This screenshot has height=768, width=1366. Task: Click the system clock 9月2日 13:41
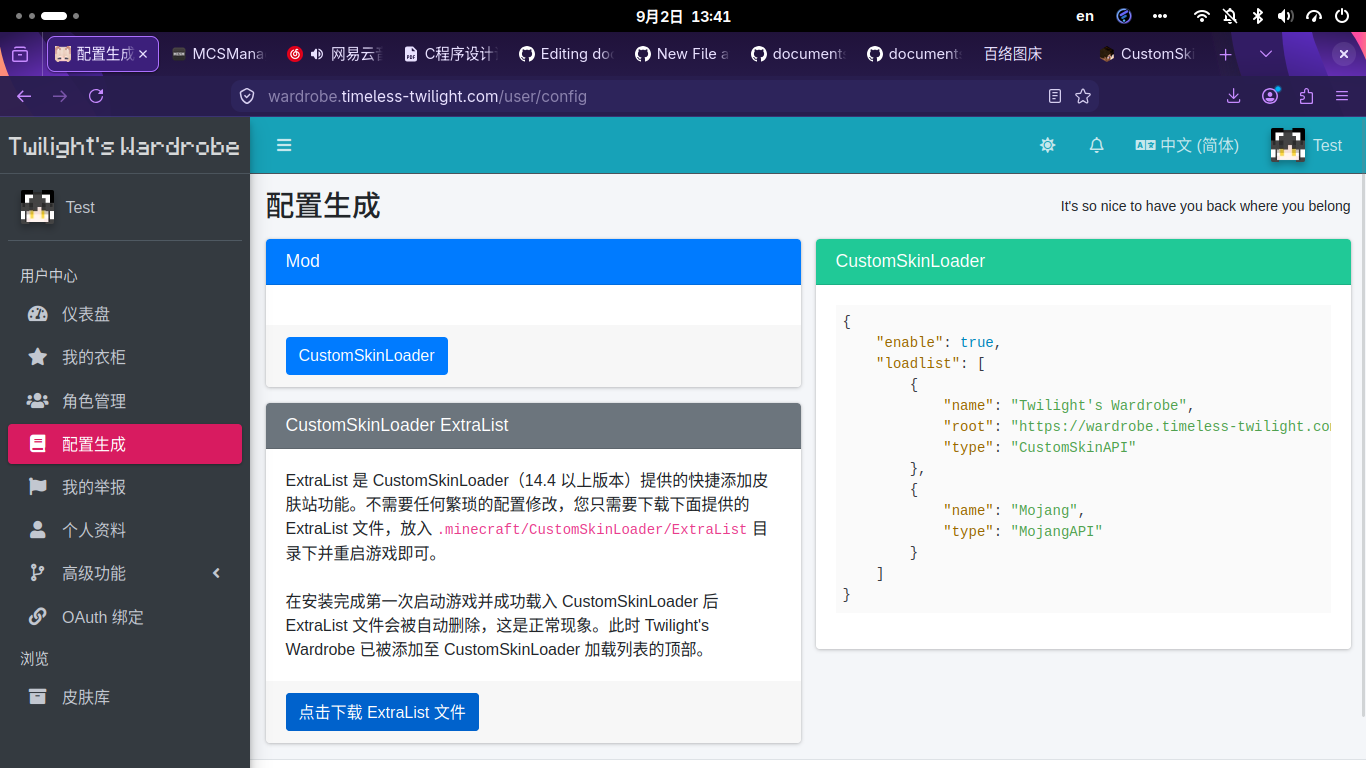coord(683,16)
